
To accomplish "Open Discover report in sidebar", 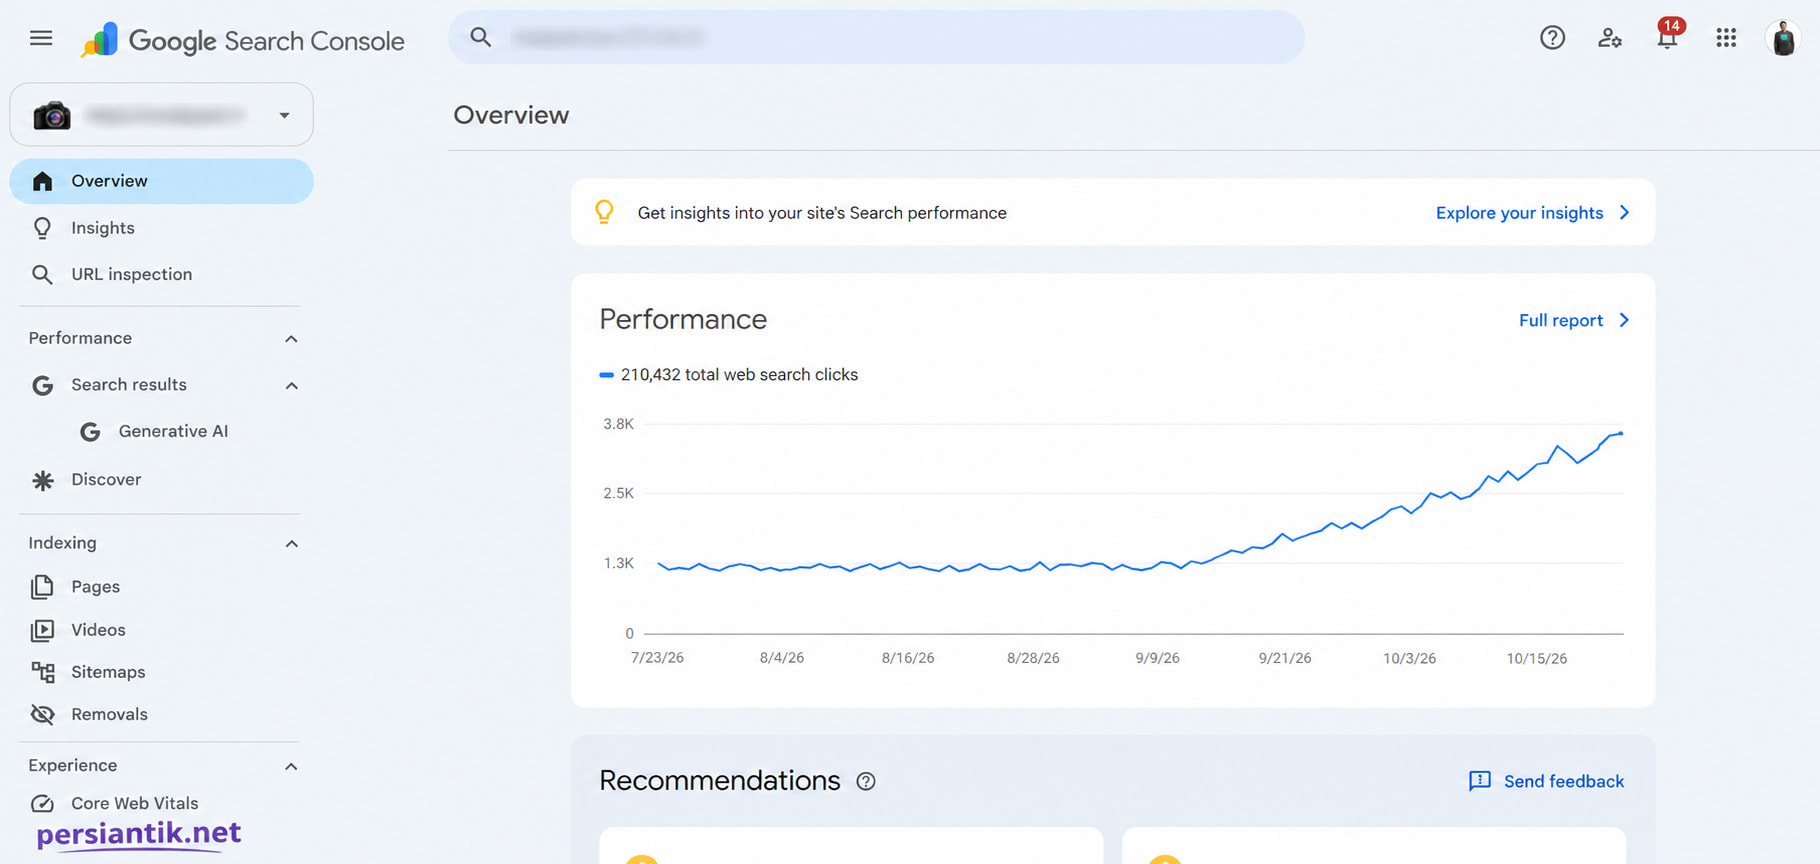I will click(x=106, y=480).
